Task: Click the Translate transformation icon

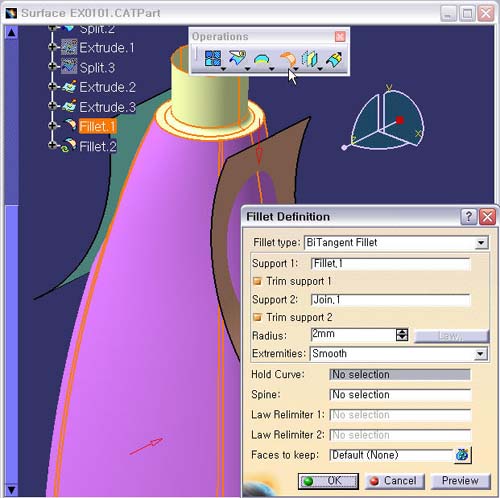Action: [x=310, y=59]
